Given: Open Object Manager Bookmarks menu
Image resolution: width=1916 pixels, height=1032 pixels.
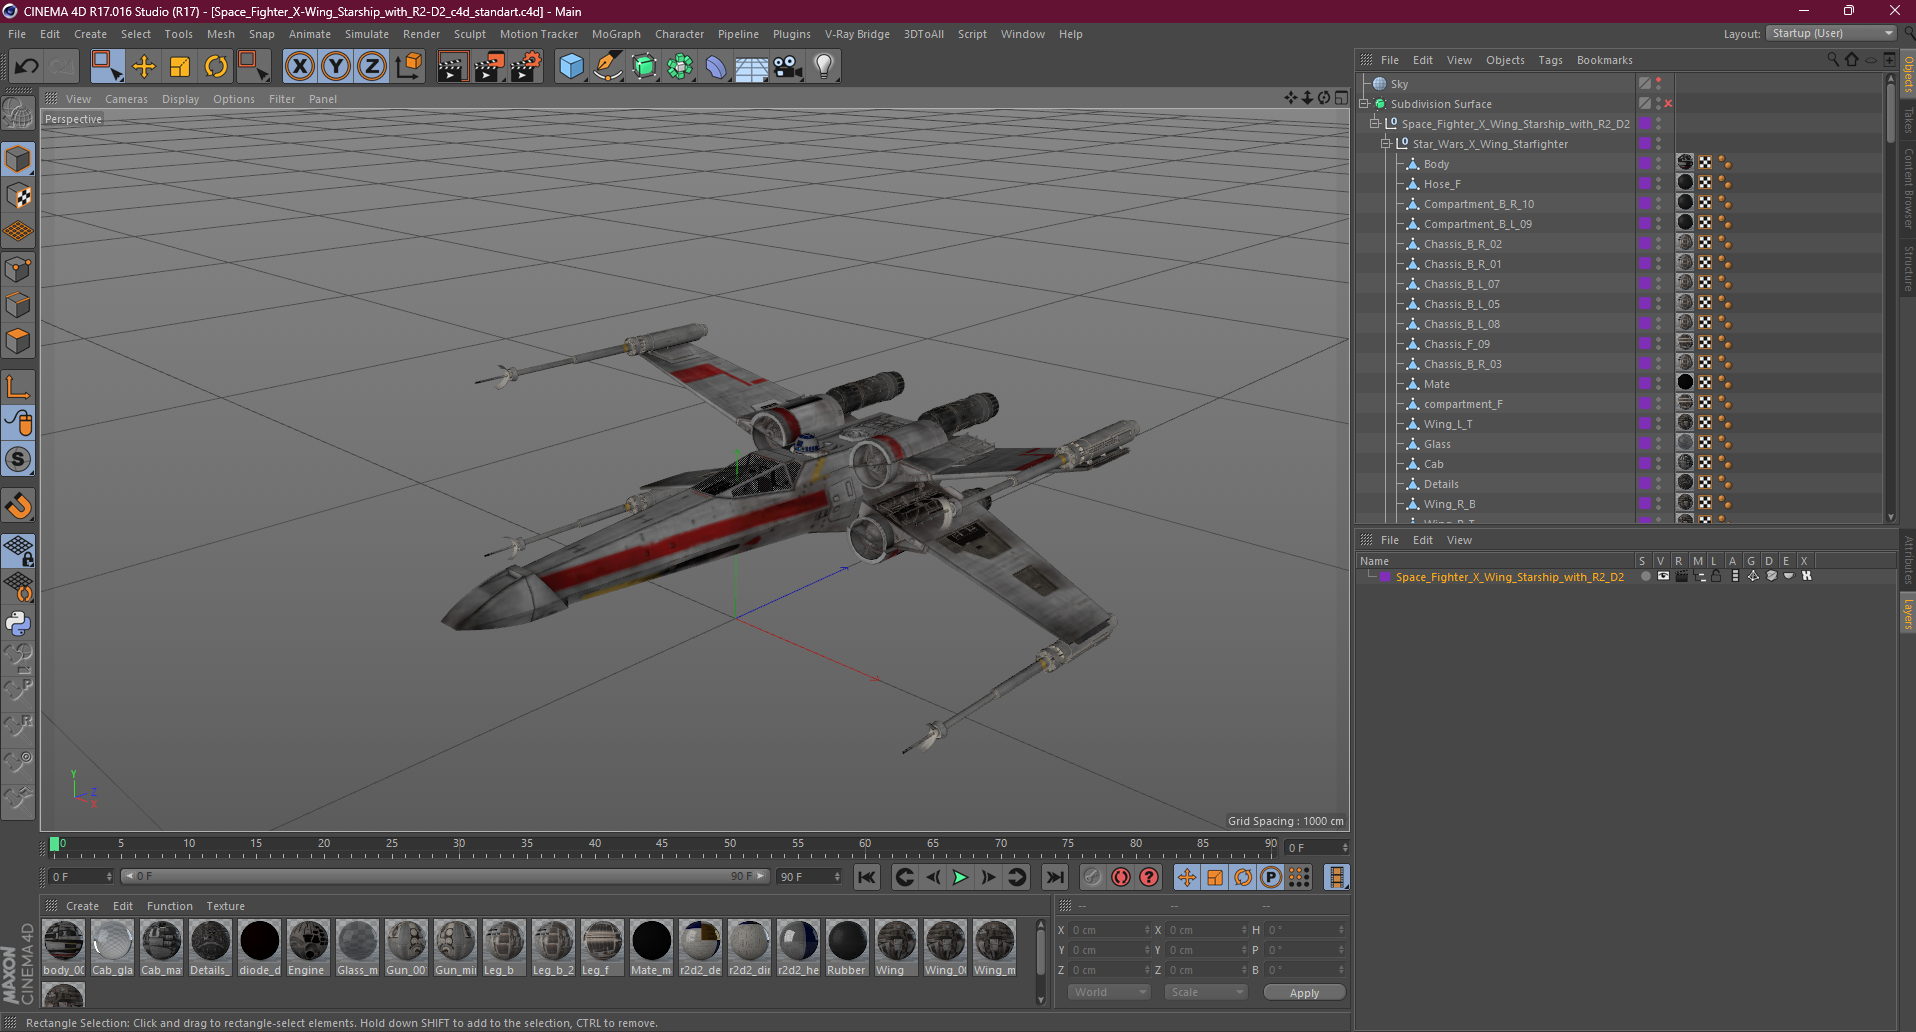Looking at the screenshot, I should 1604,60.
